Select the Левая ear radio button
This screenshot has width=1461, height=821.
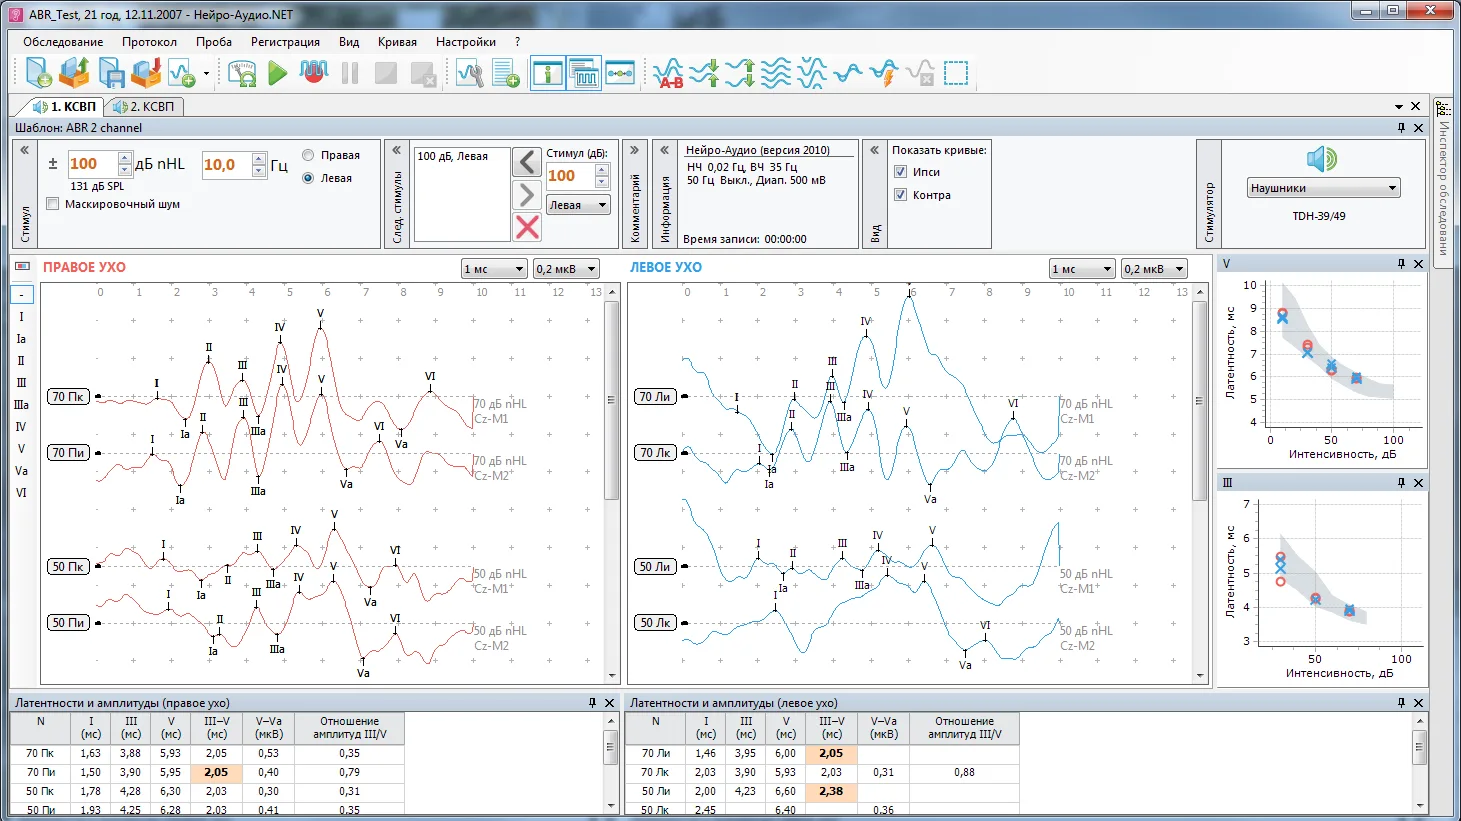308,178
